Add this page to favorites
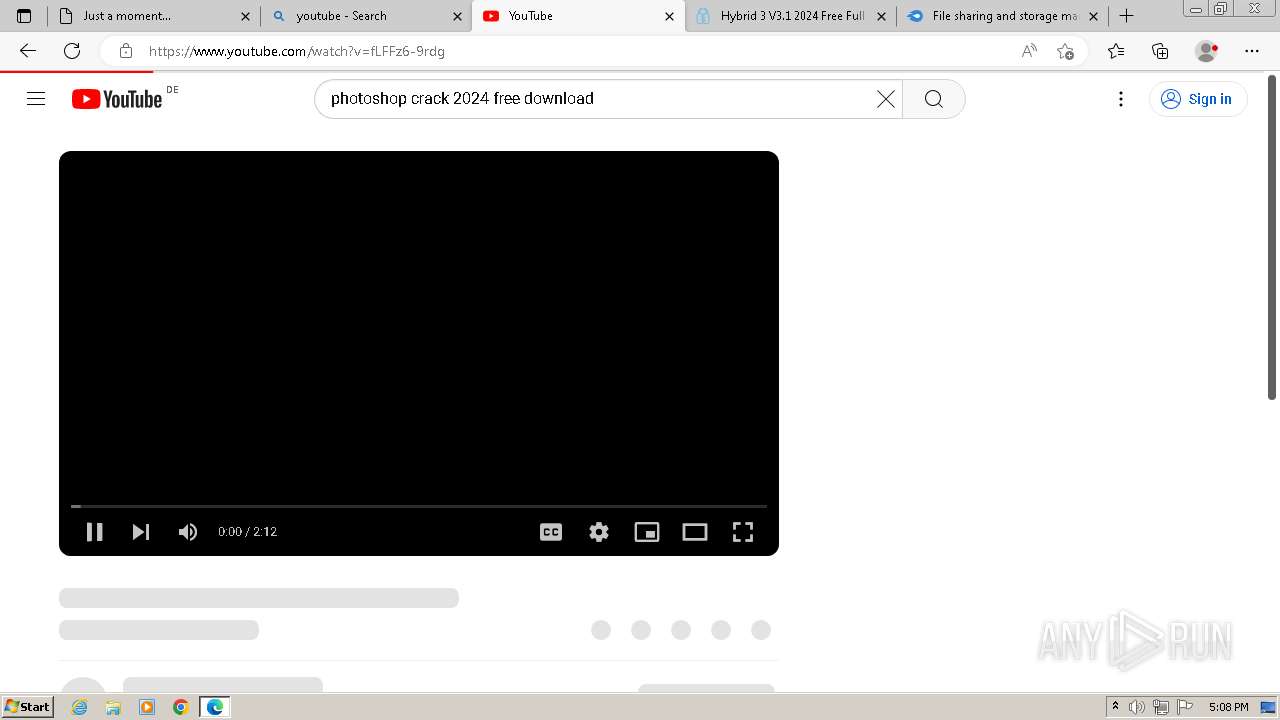The height and width of the screenshot is (720, 1280). [x=1066, y=51]
